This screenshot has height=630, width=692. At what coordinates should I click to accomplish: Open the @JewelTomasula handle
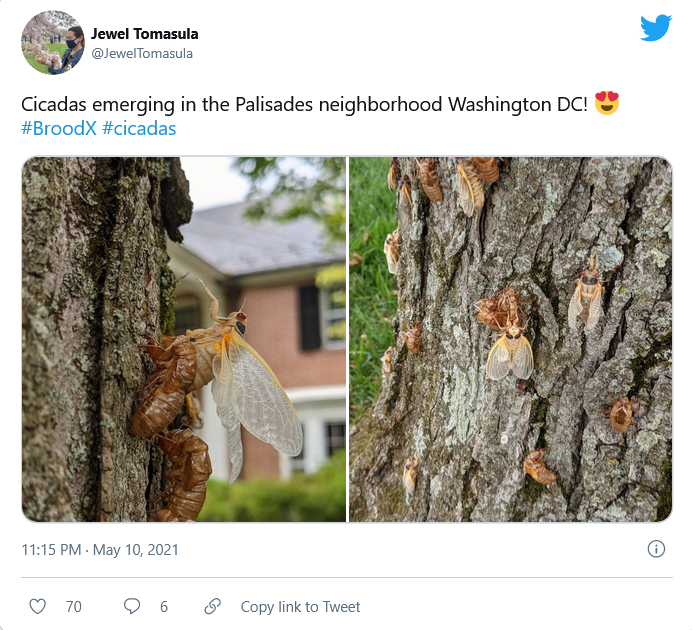pyautogui.click(x=142, y=53)
